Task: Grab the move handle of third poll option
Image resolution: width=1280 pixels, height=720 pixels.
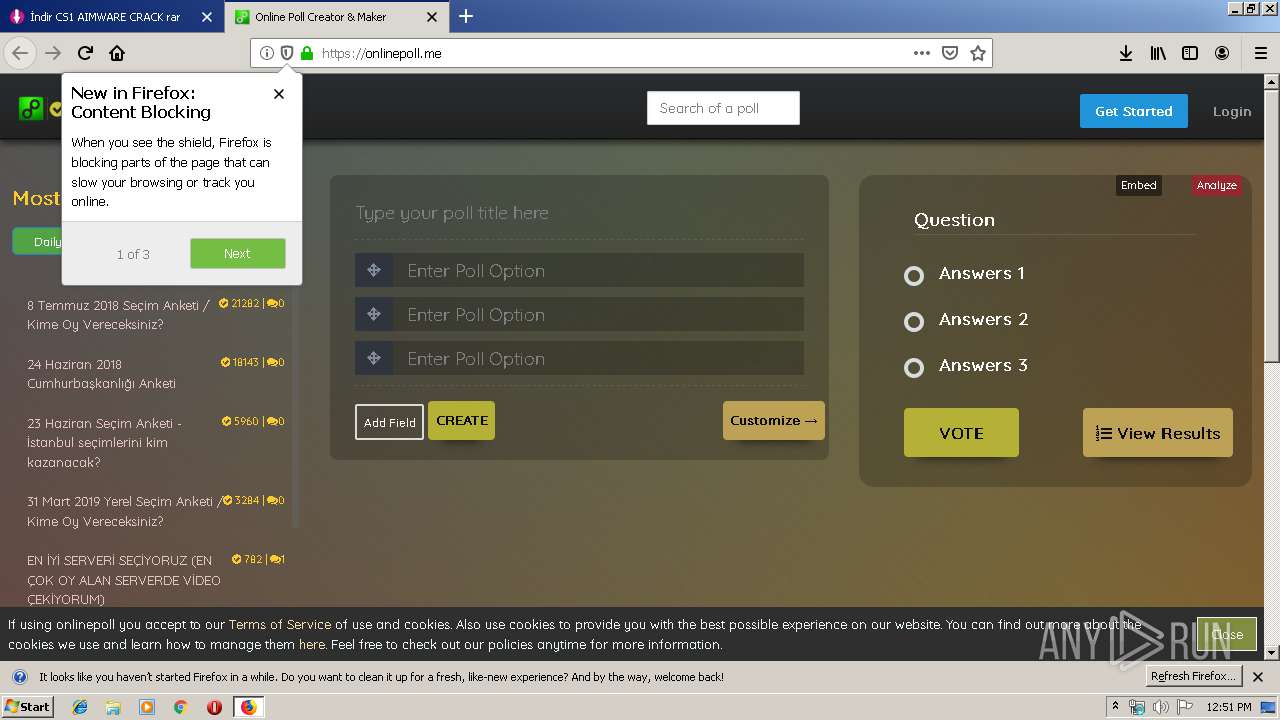Action: pos(373,358)
